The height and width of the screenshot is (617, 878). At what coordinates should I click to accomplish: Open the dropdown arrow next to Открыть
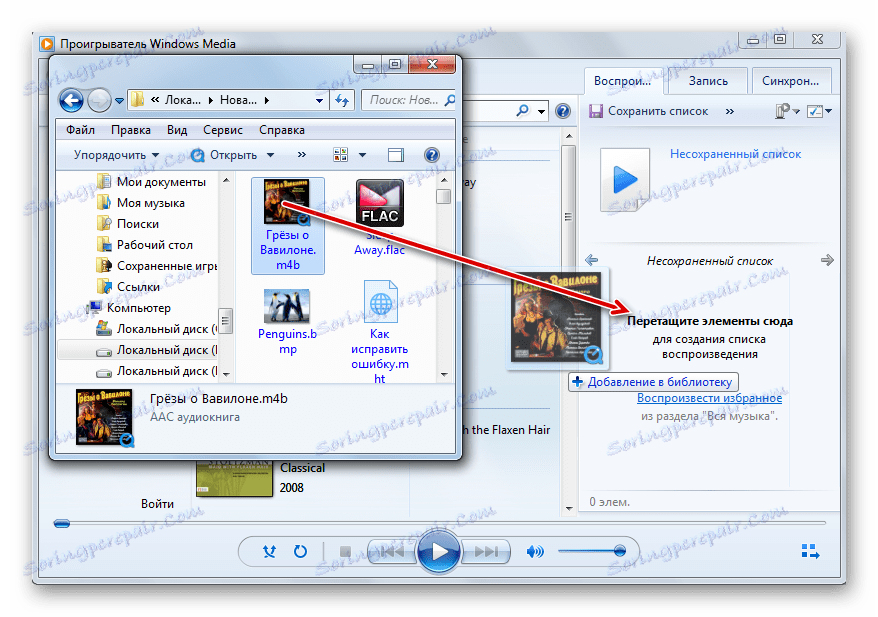tap(270, 155)
